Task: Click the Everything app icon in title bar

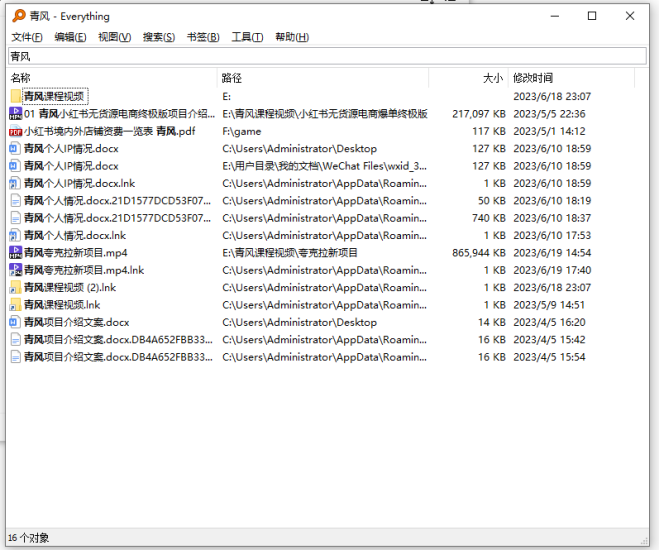Action: tap(18, 16)
